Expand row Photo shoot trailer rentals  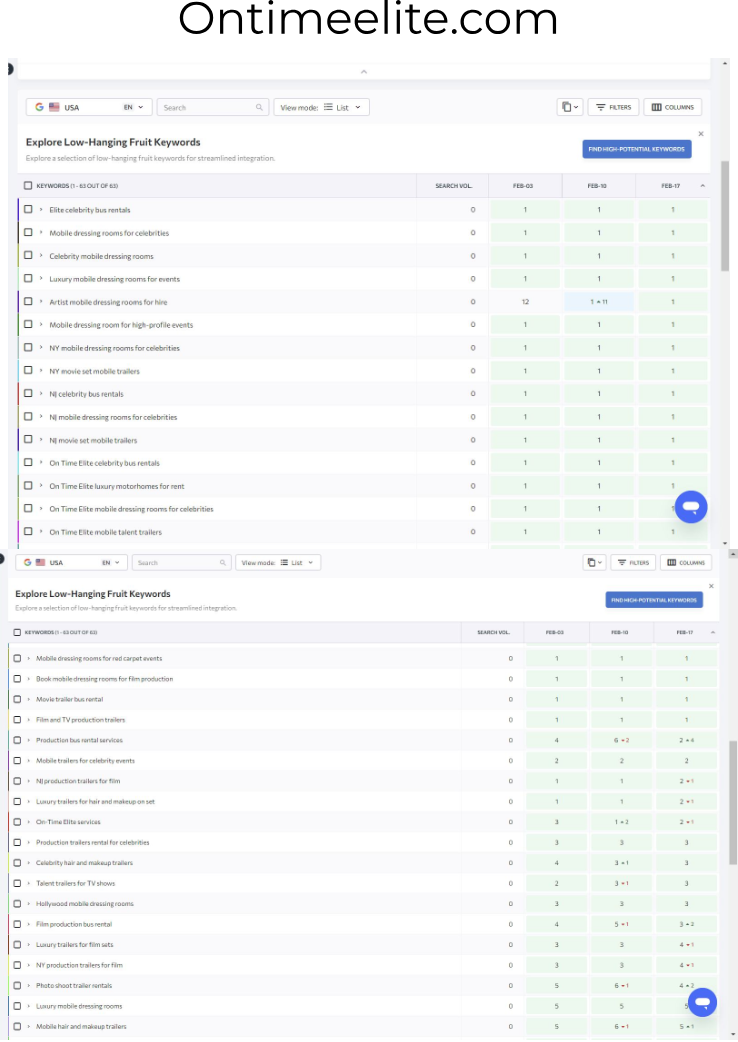coord(29,986)
